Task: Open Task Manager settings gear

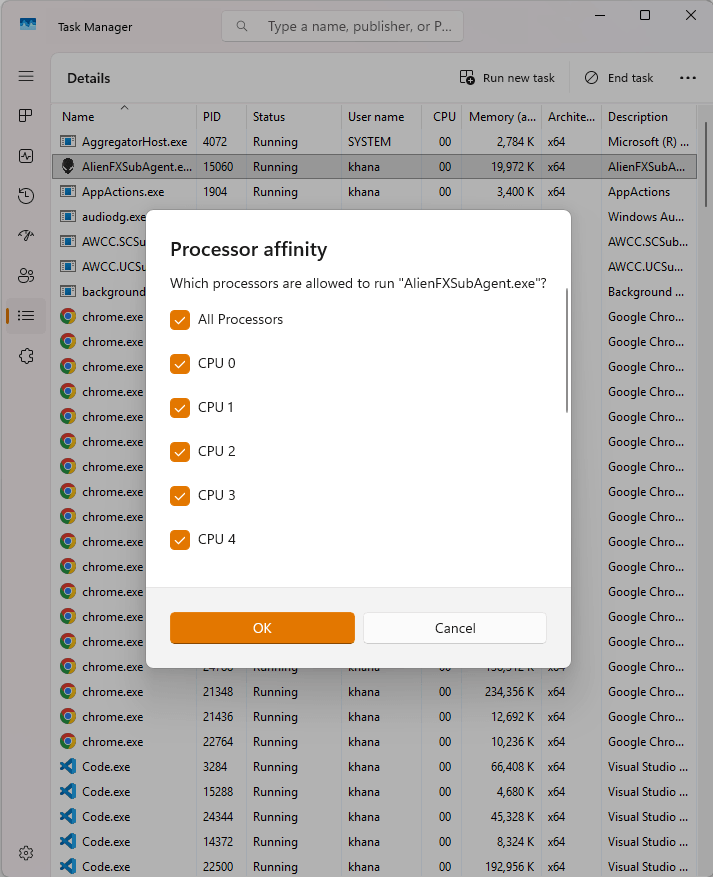Action: (26, 853)
